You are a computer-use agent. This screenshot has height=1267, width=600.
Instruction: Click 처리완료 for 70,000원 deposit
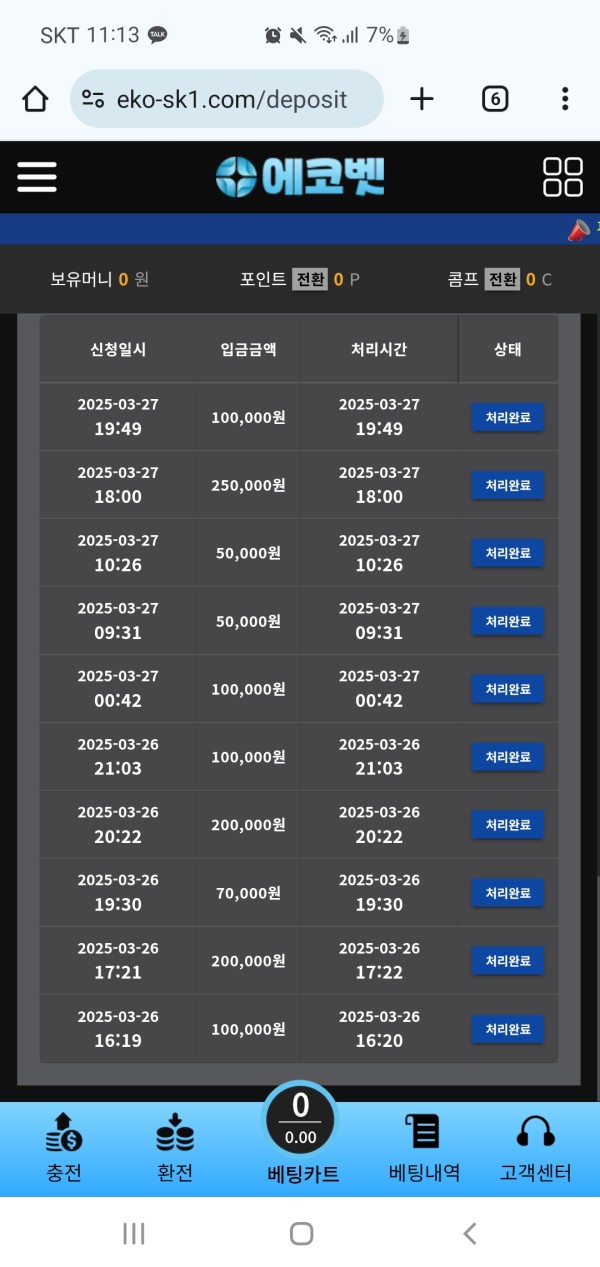point(507,893)
